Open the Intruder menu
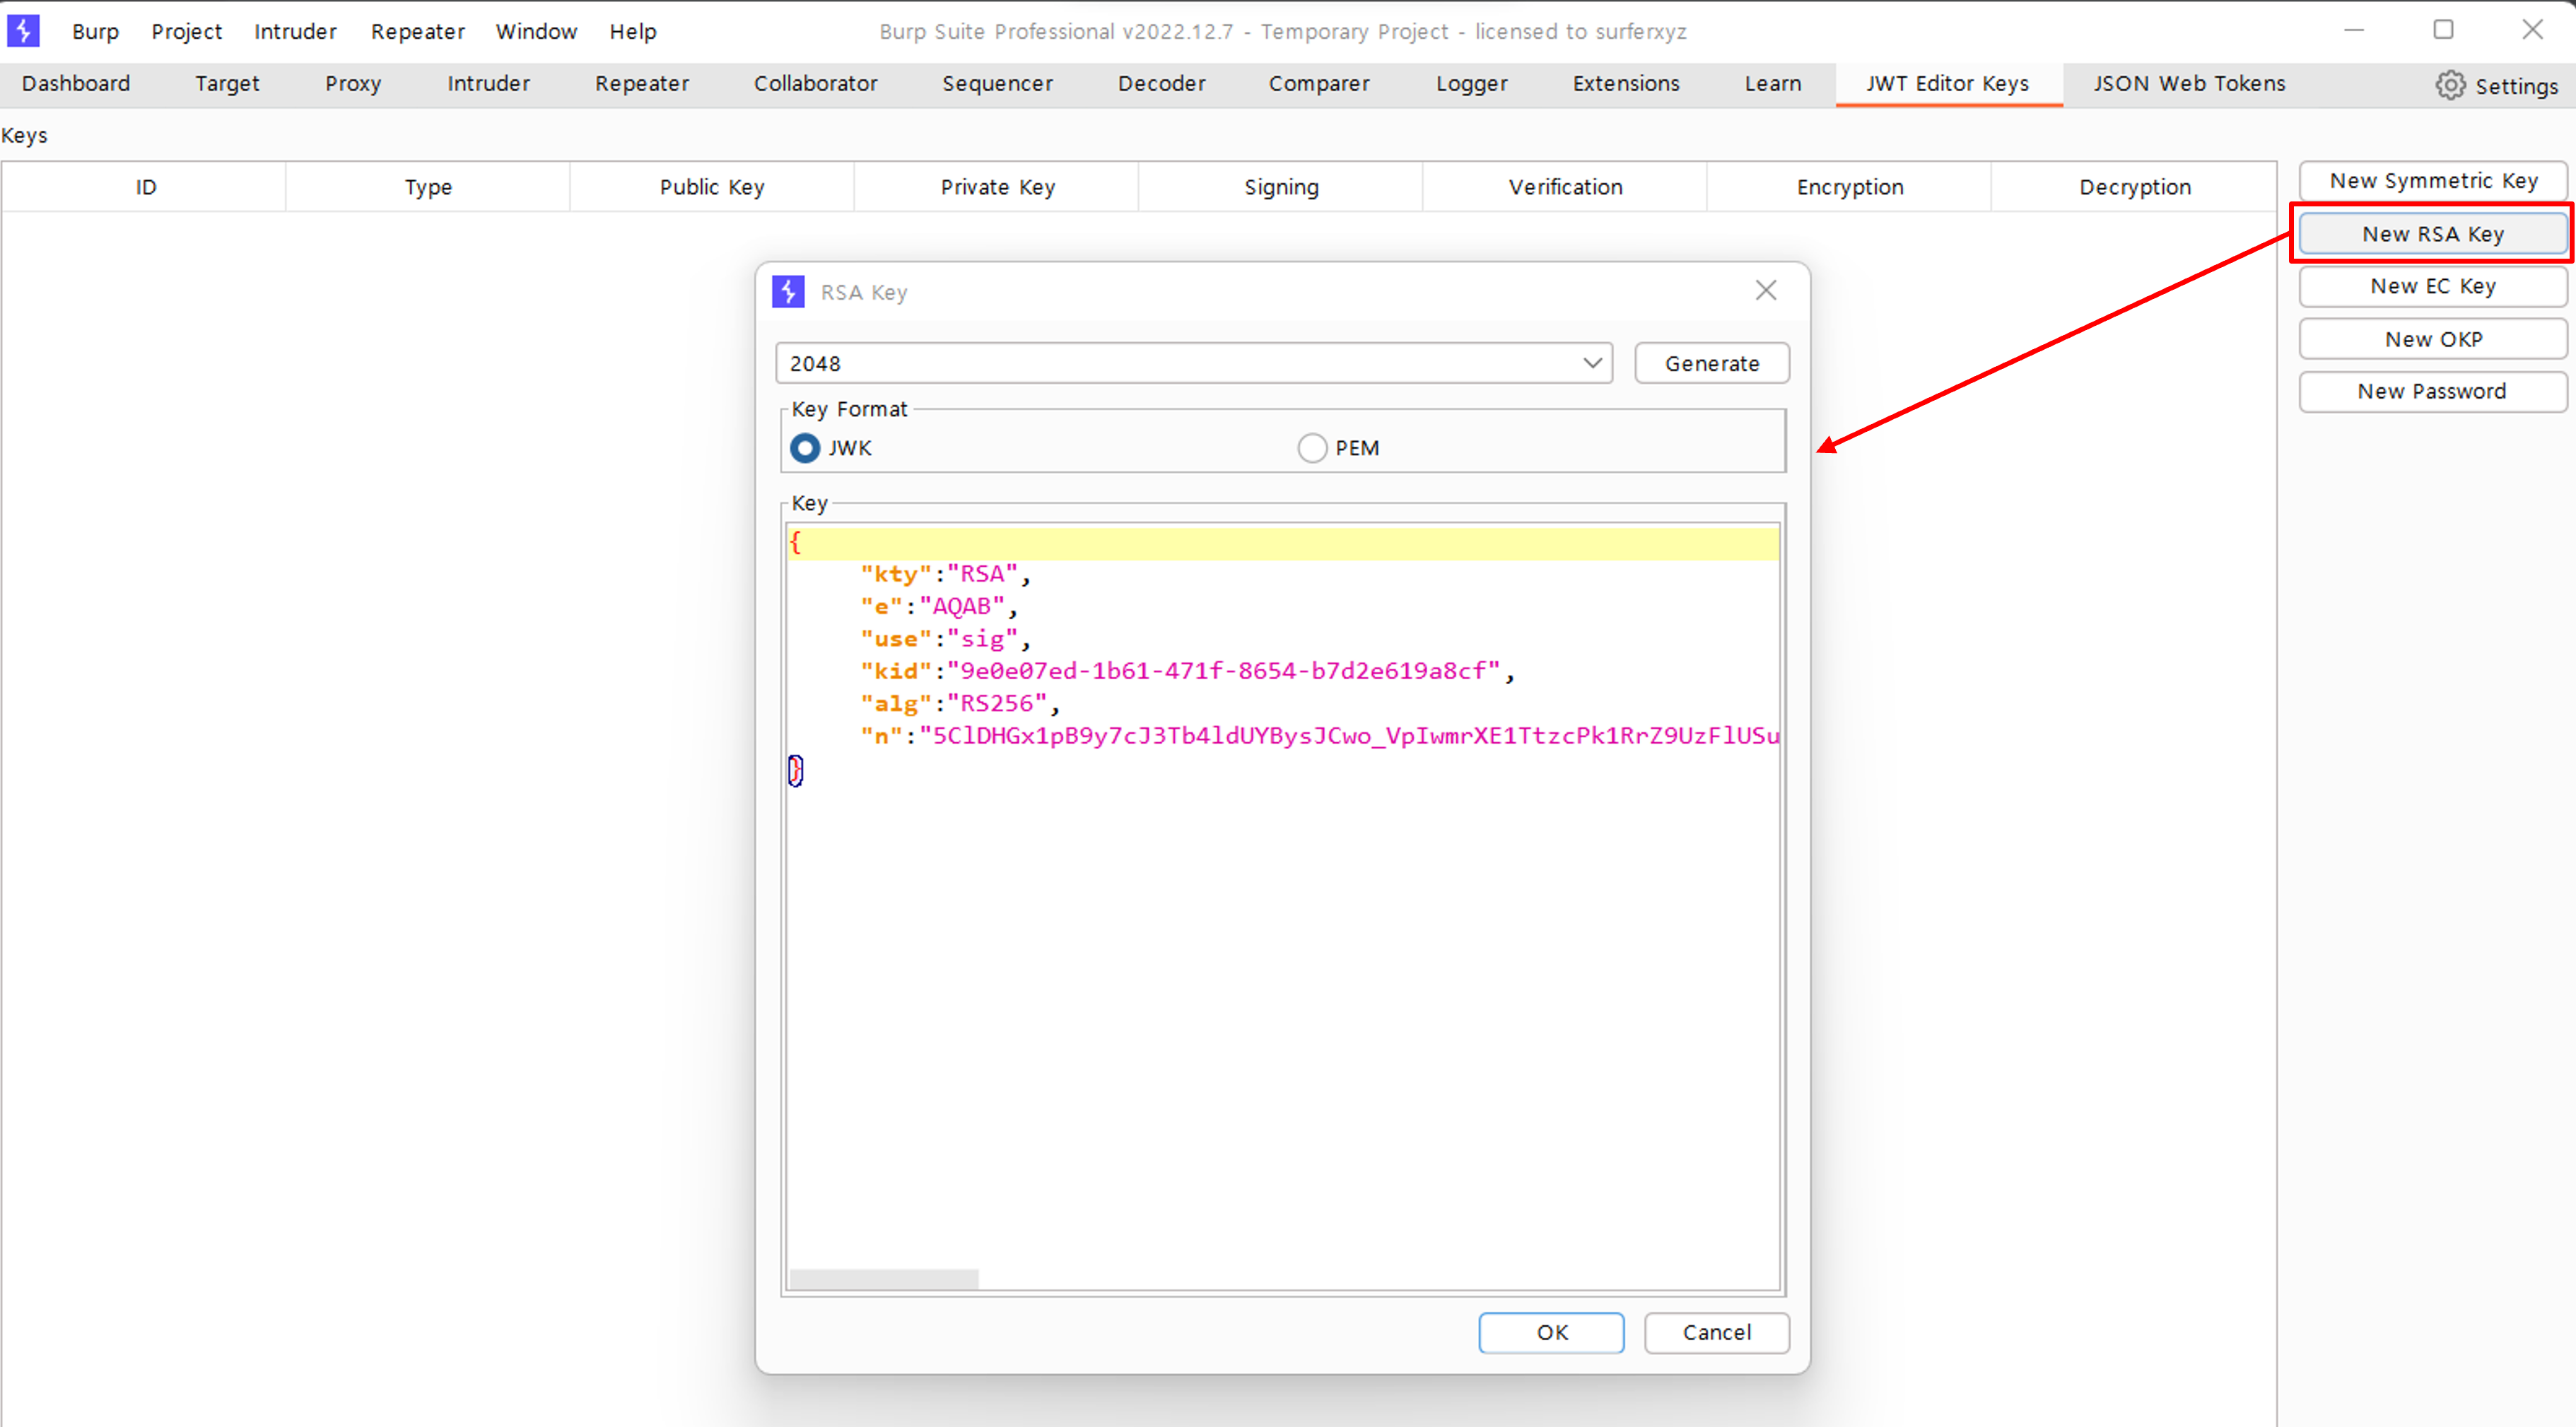The height and width of the screenshot is (1427, 2576). tap(295, 31)
